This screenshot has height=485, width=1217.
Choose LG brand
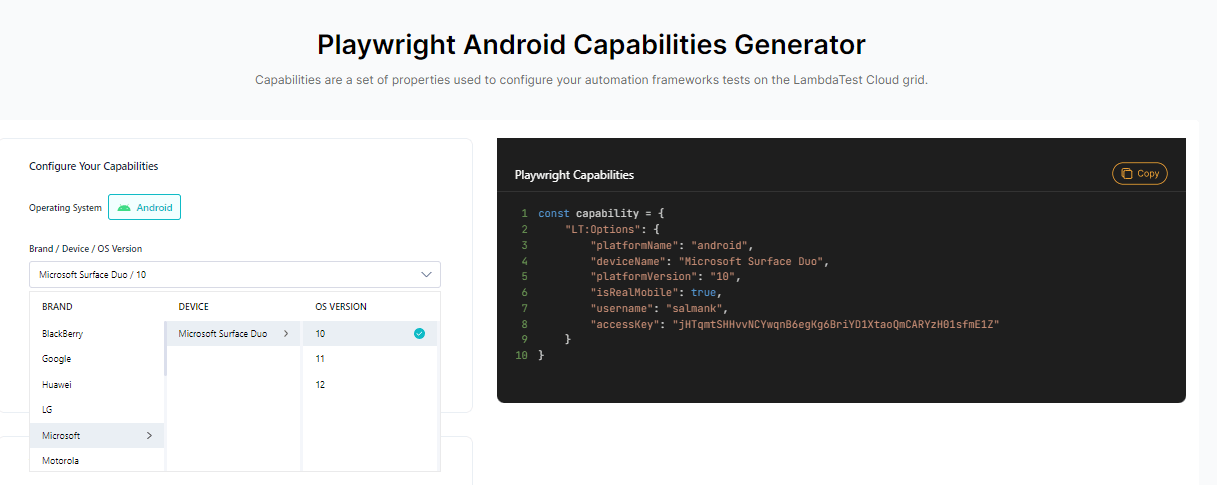(x=97, y=410)
